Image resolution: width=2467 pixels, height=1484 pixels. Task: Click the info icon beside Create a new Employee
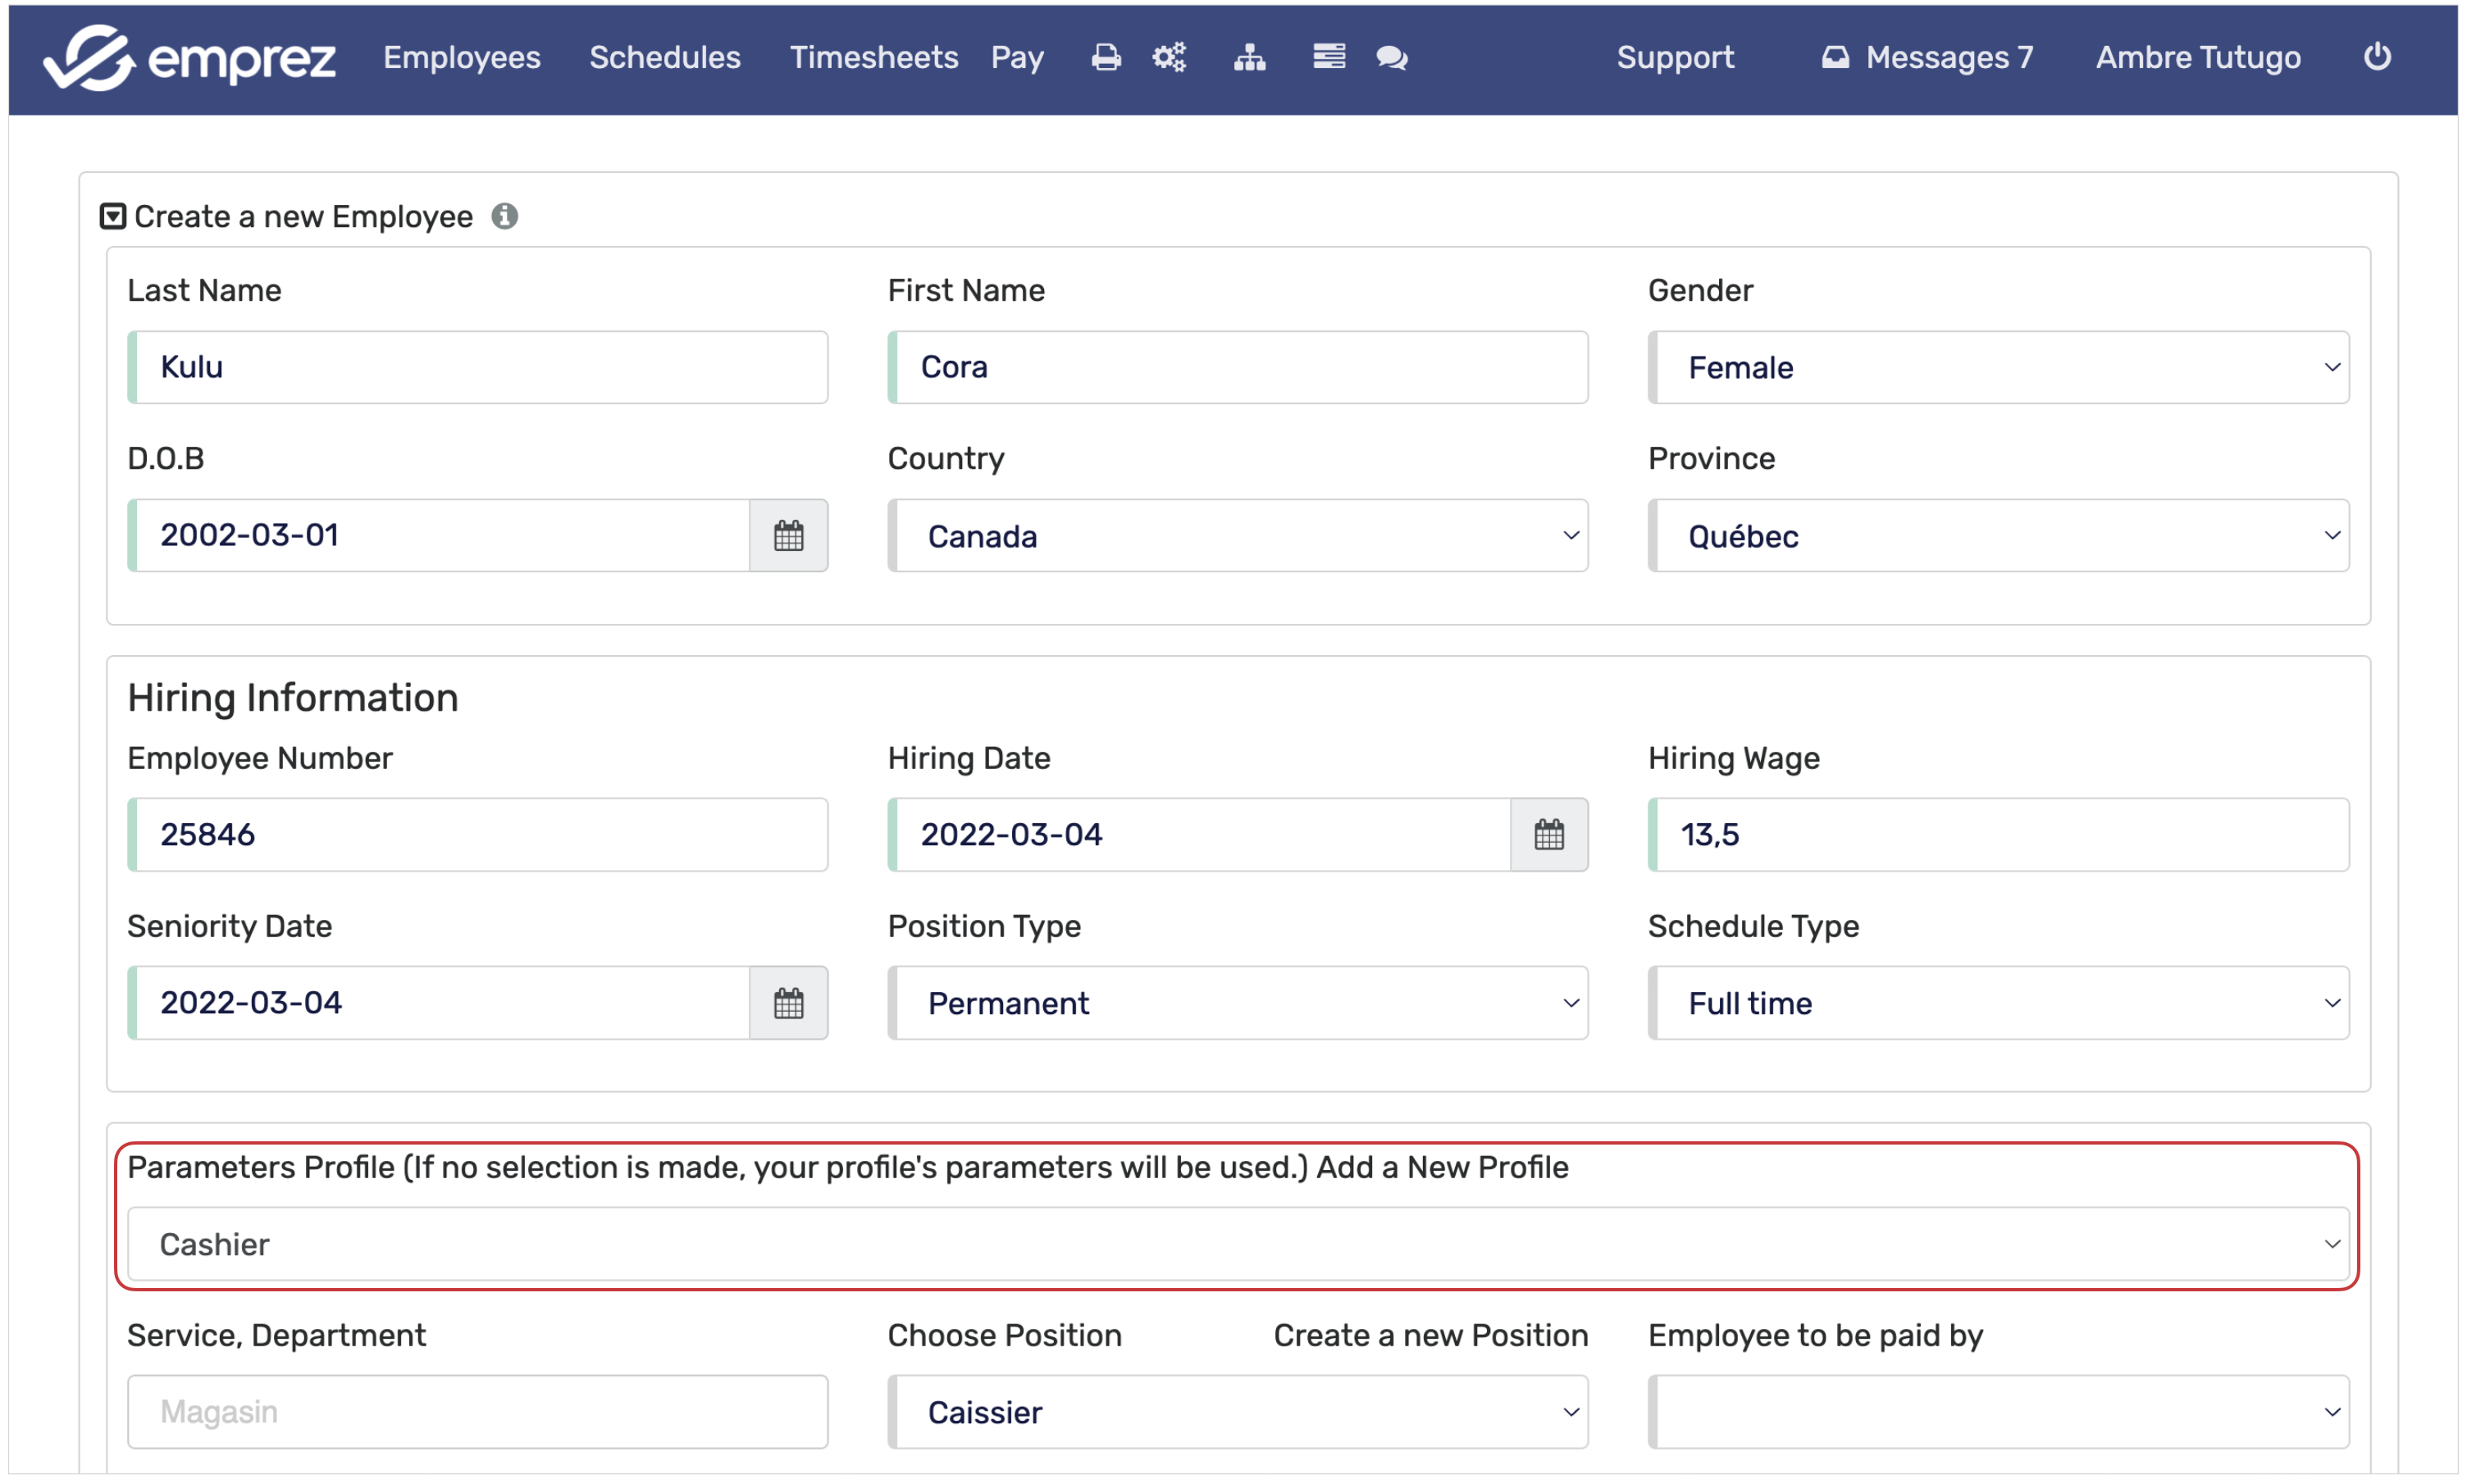pyautogui.click(x=505, y=216)
